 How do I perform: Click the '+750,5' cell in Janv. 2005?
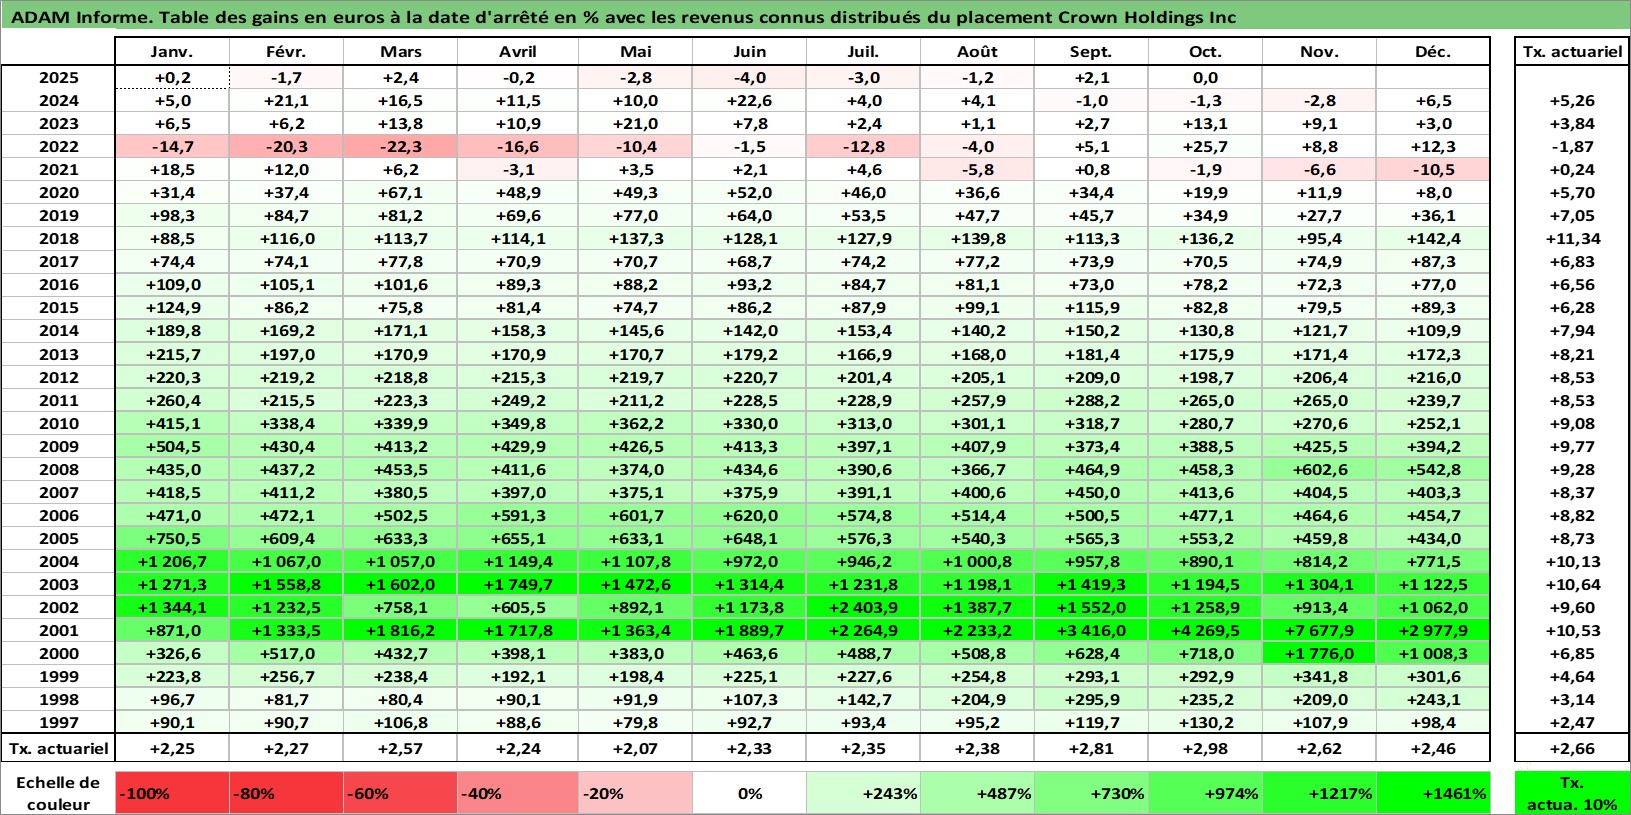tap(172, 539)
